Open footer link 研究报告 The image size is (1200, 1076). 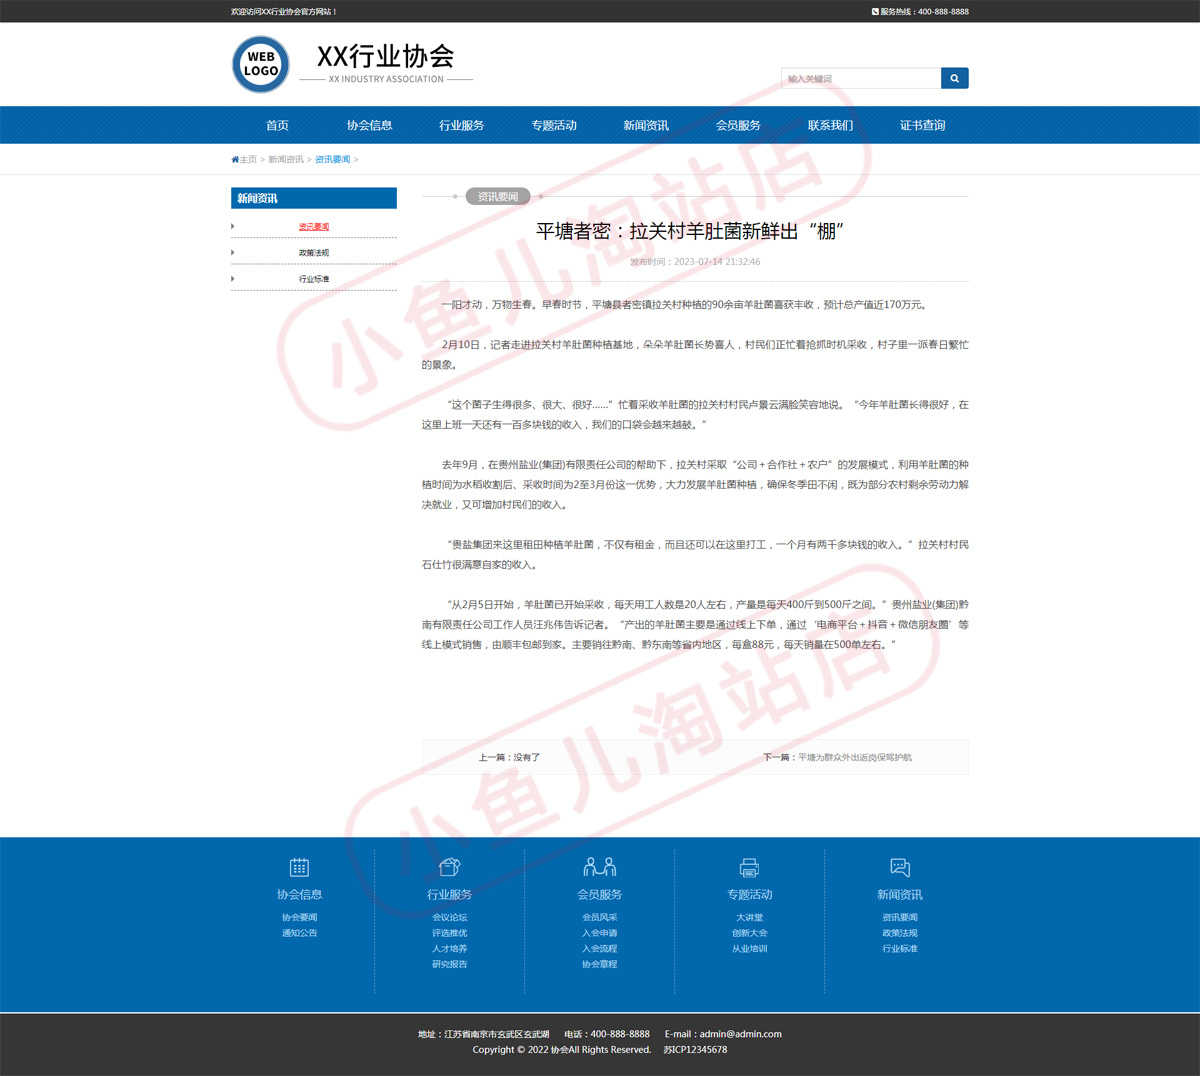[x=449, y=964]
